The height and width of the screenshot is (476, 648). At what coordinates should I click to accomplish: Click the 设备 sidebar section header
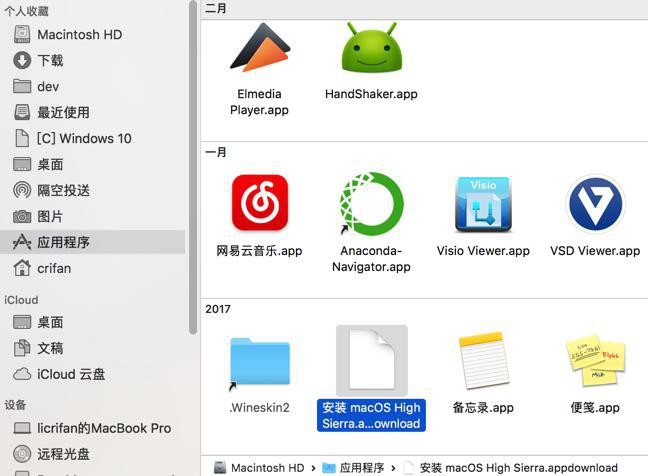pos(15,405)
